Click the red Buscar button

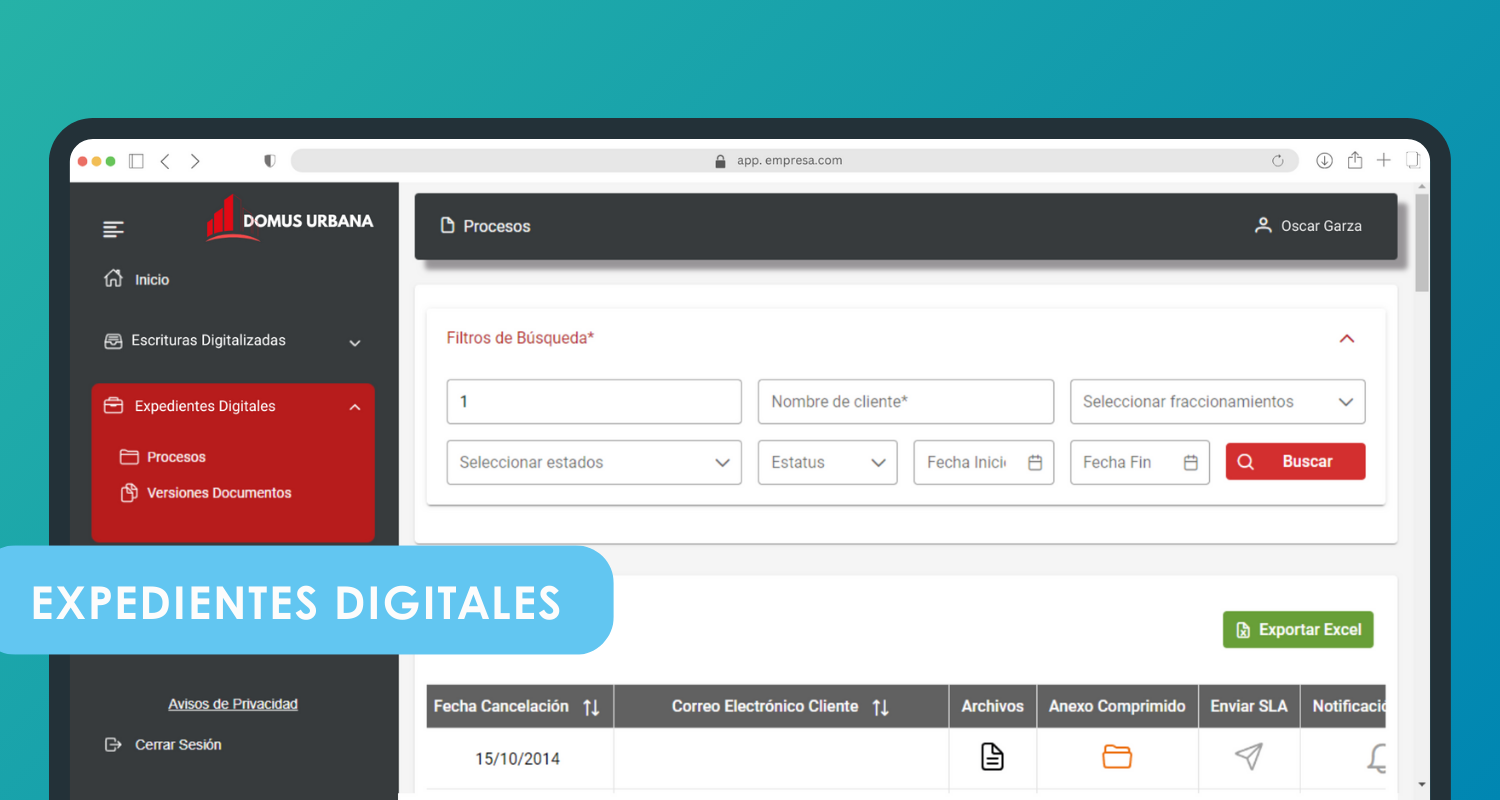point(1295,462)
